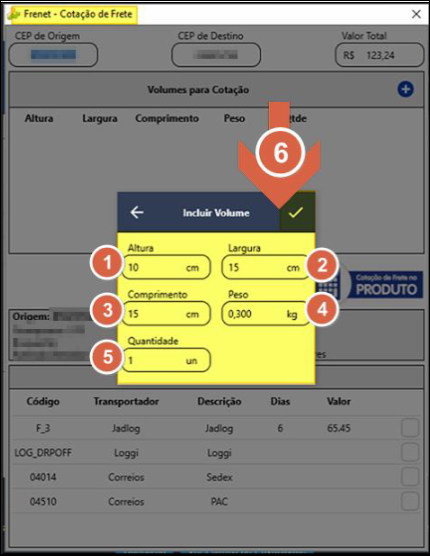Select the Jadlog F_3 quote checkbox
This screenshot has height=556, width=430.
click(410, 428)
